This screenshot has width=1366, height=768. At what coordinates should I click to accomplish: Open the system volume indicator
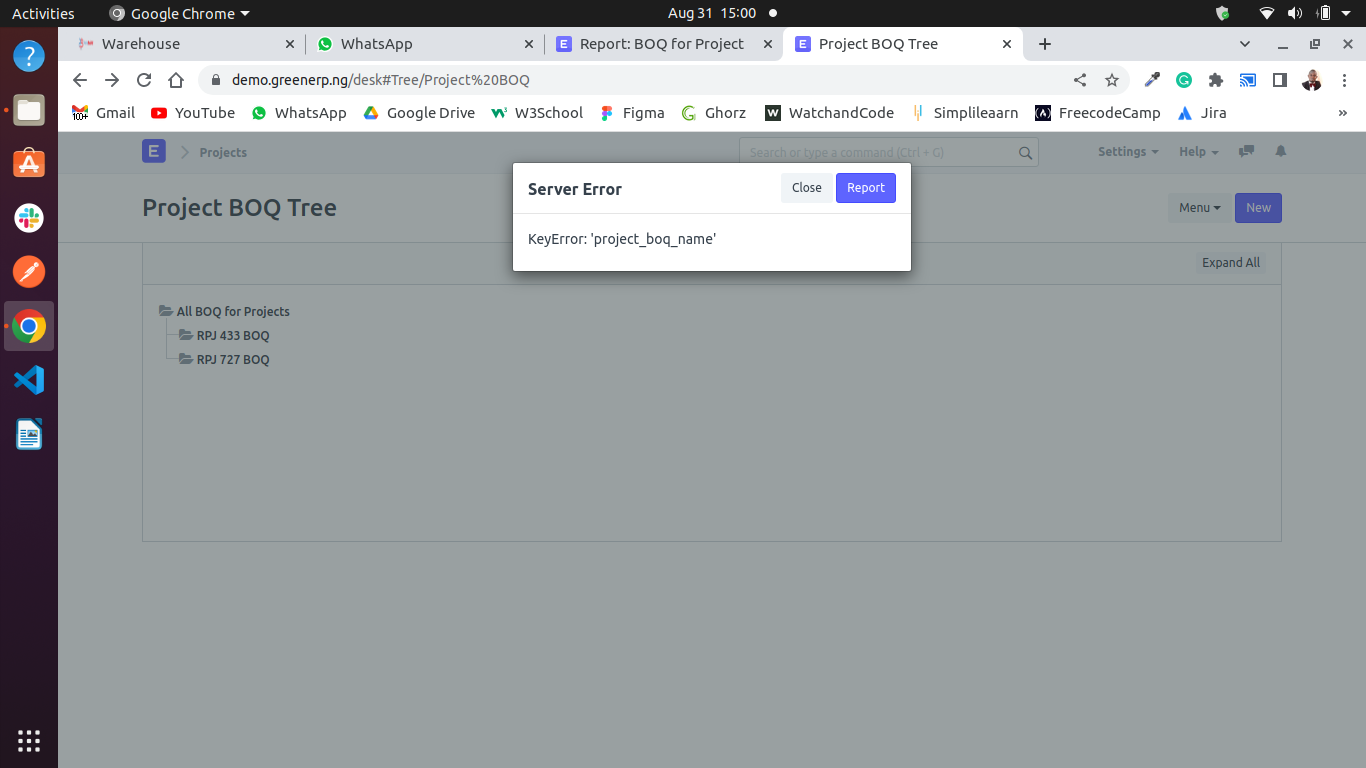tap(1295, 13)
